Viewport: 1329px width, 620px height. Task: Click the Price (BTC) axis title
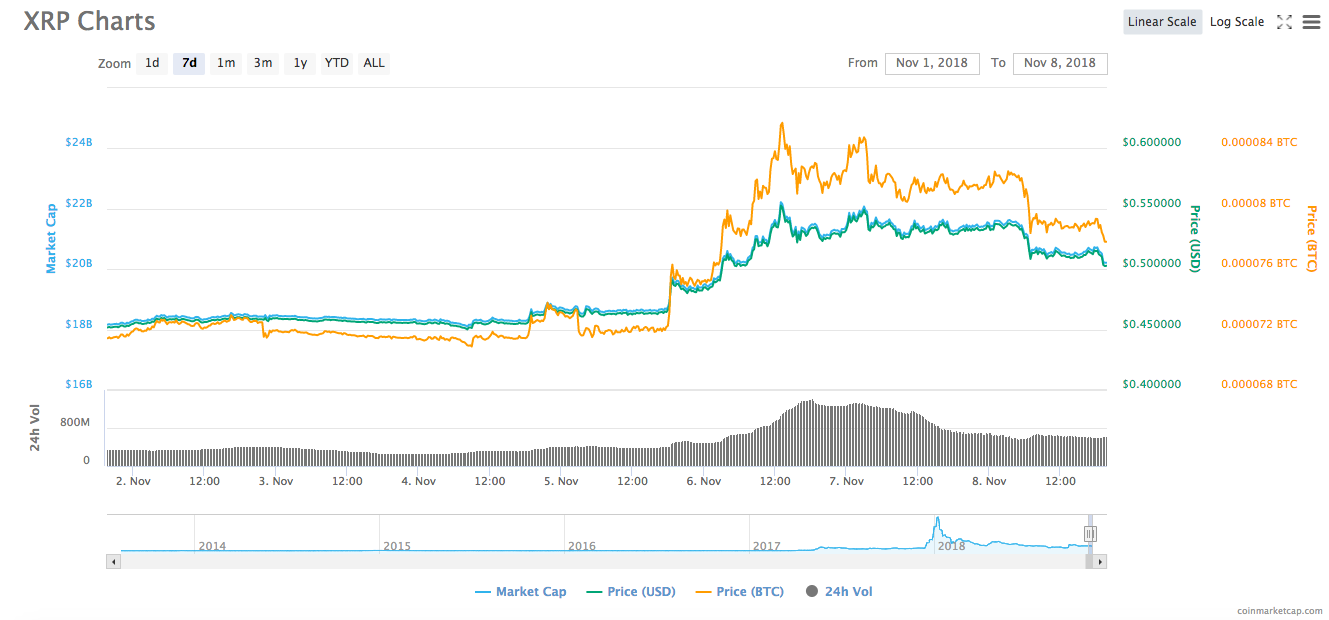click(1312, 239)
